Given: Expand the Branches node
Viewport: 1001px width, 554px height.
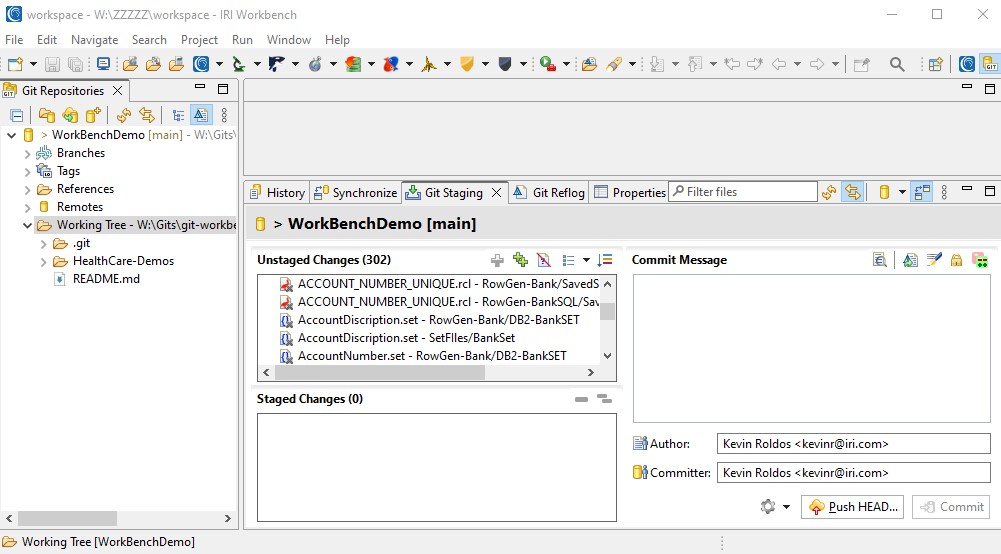Looking at the screenshot, I should click(x=27, y=154).
